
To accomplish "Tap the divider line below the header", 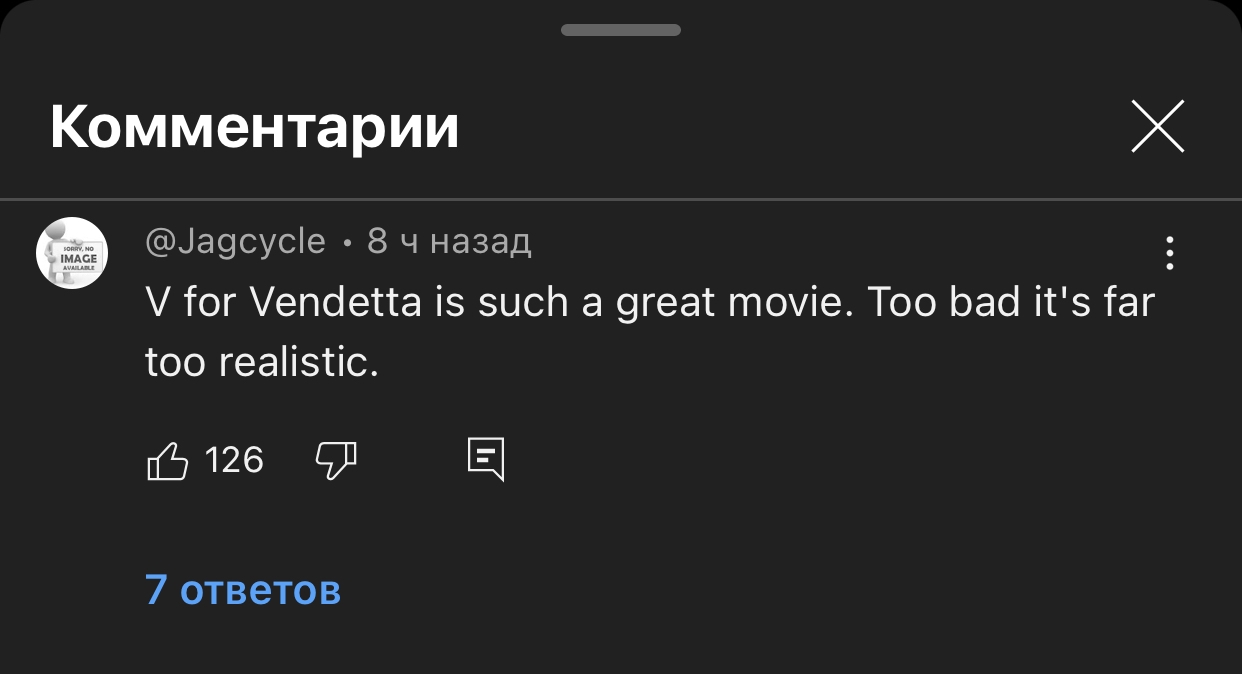I will [621, 199].
